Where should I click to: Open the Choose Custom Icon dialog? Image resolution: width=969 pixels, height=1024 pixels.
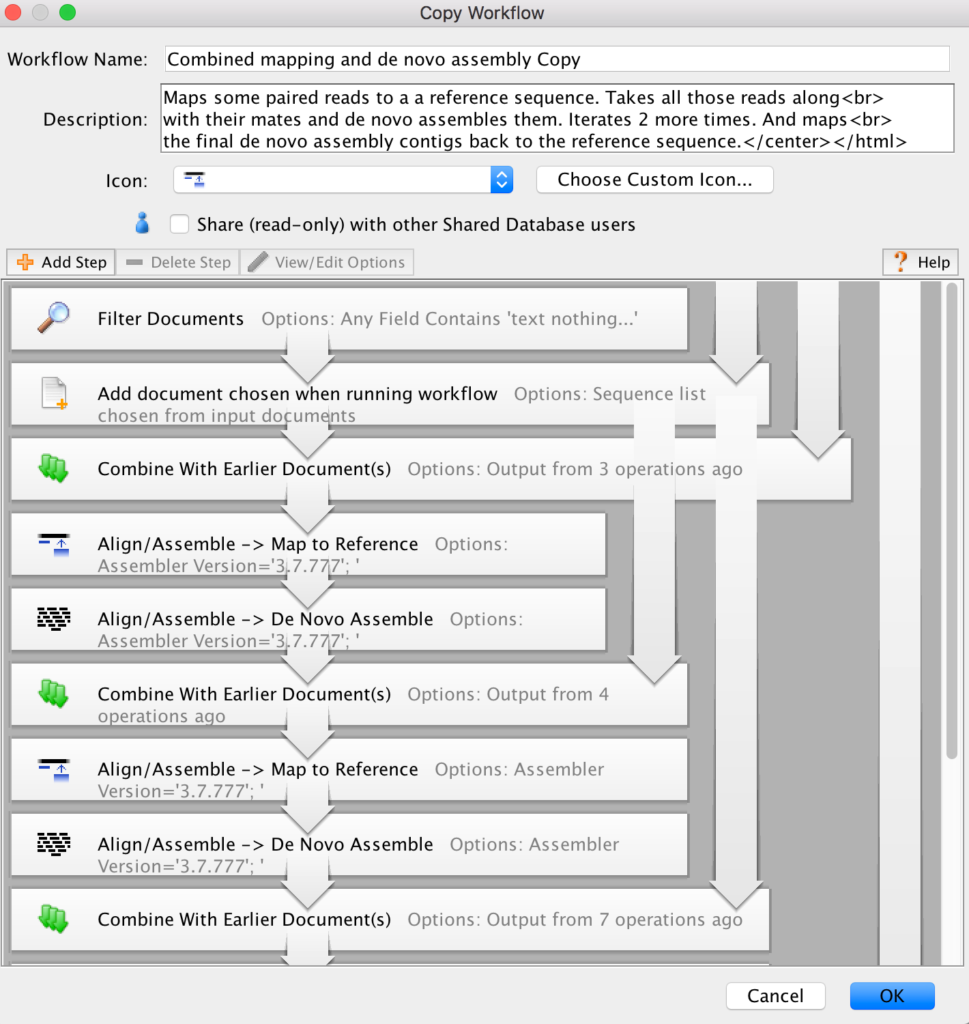point(654,180)
